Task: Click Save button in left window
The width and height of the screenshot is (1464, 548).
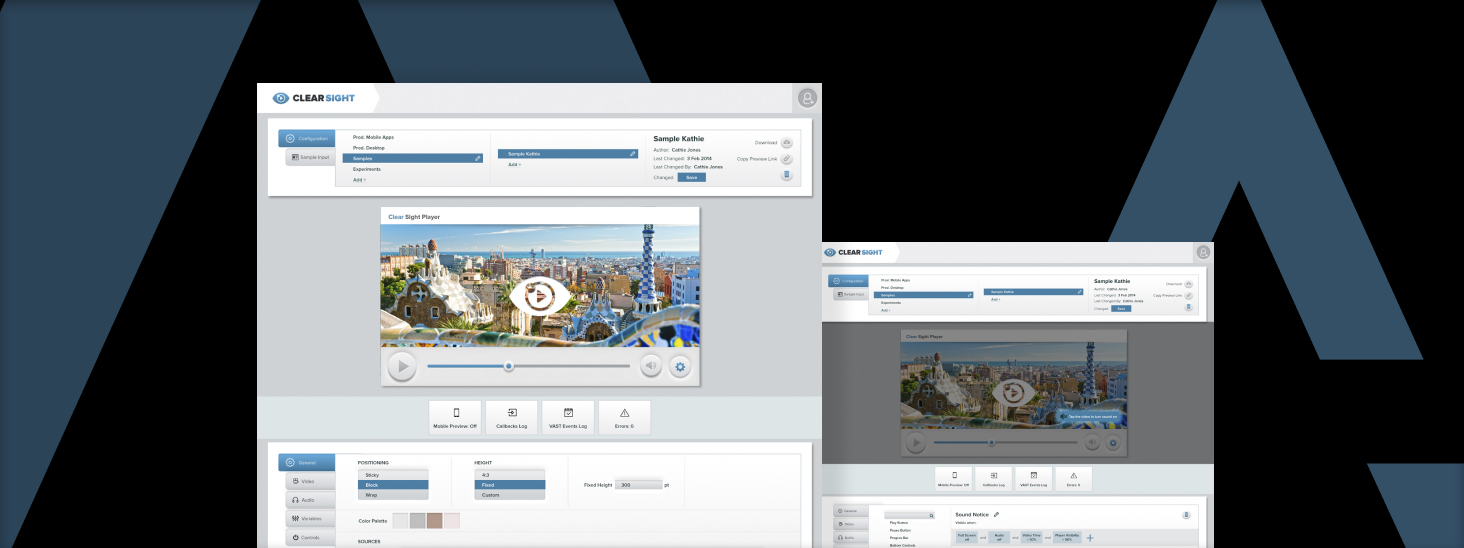Action: click(691, 177)
